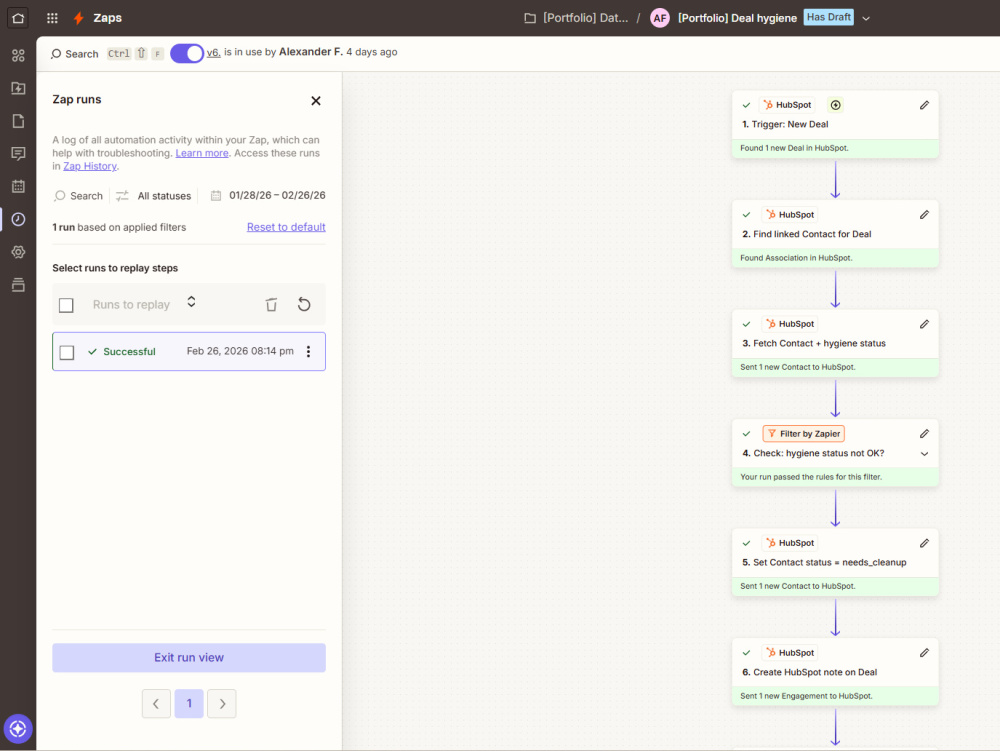Toggle the Zap on/off switch

click(x=187, y=54)
